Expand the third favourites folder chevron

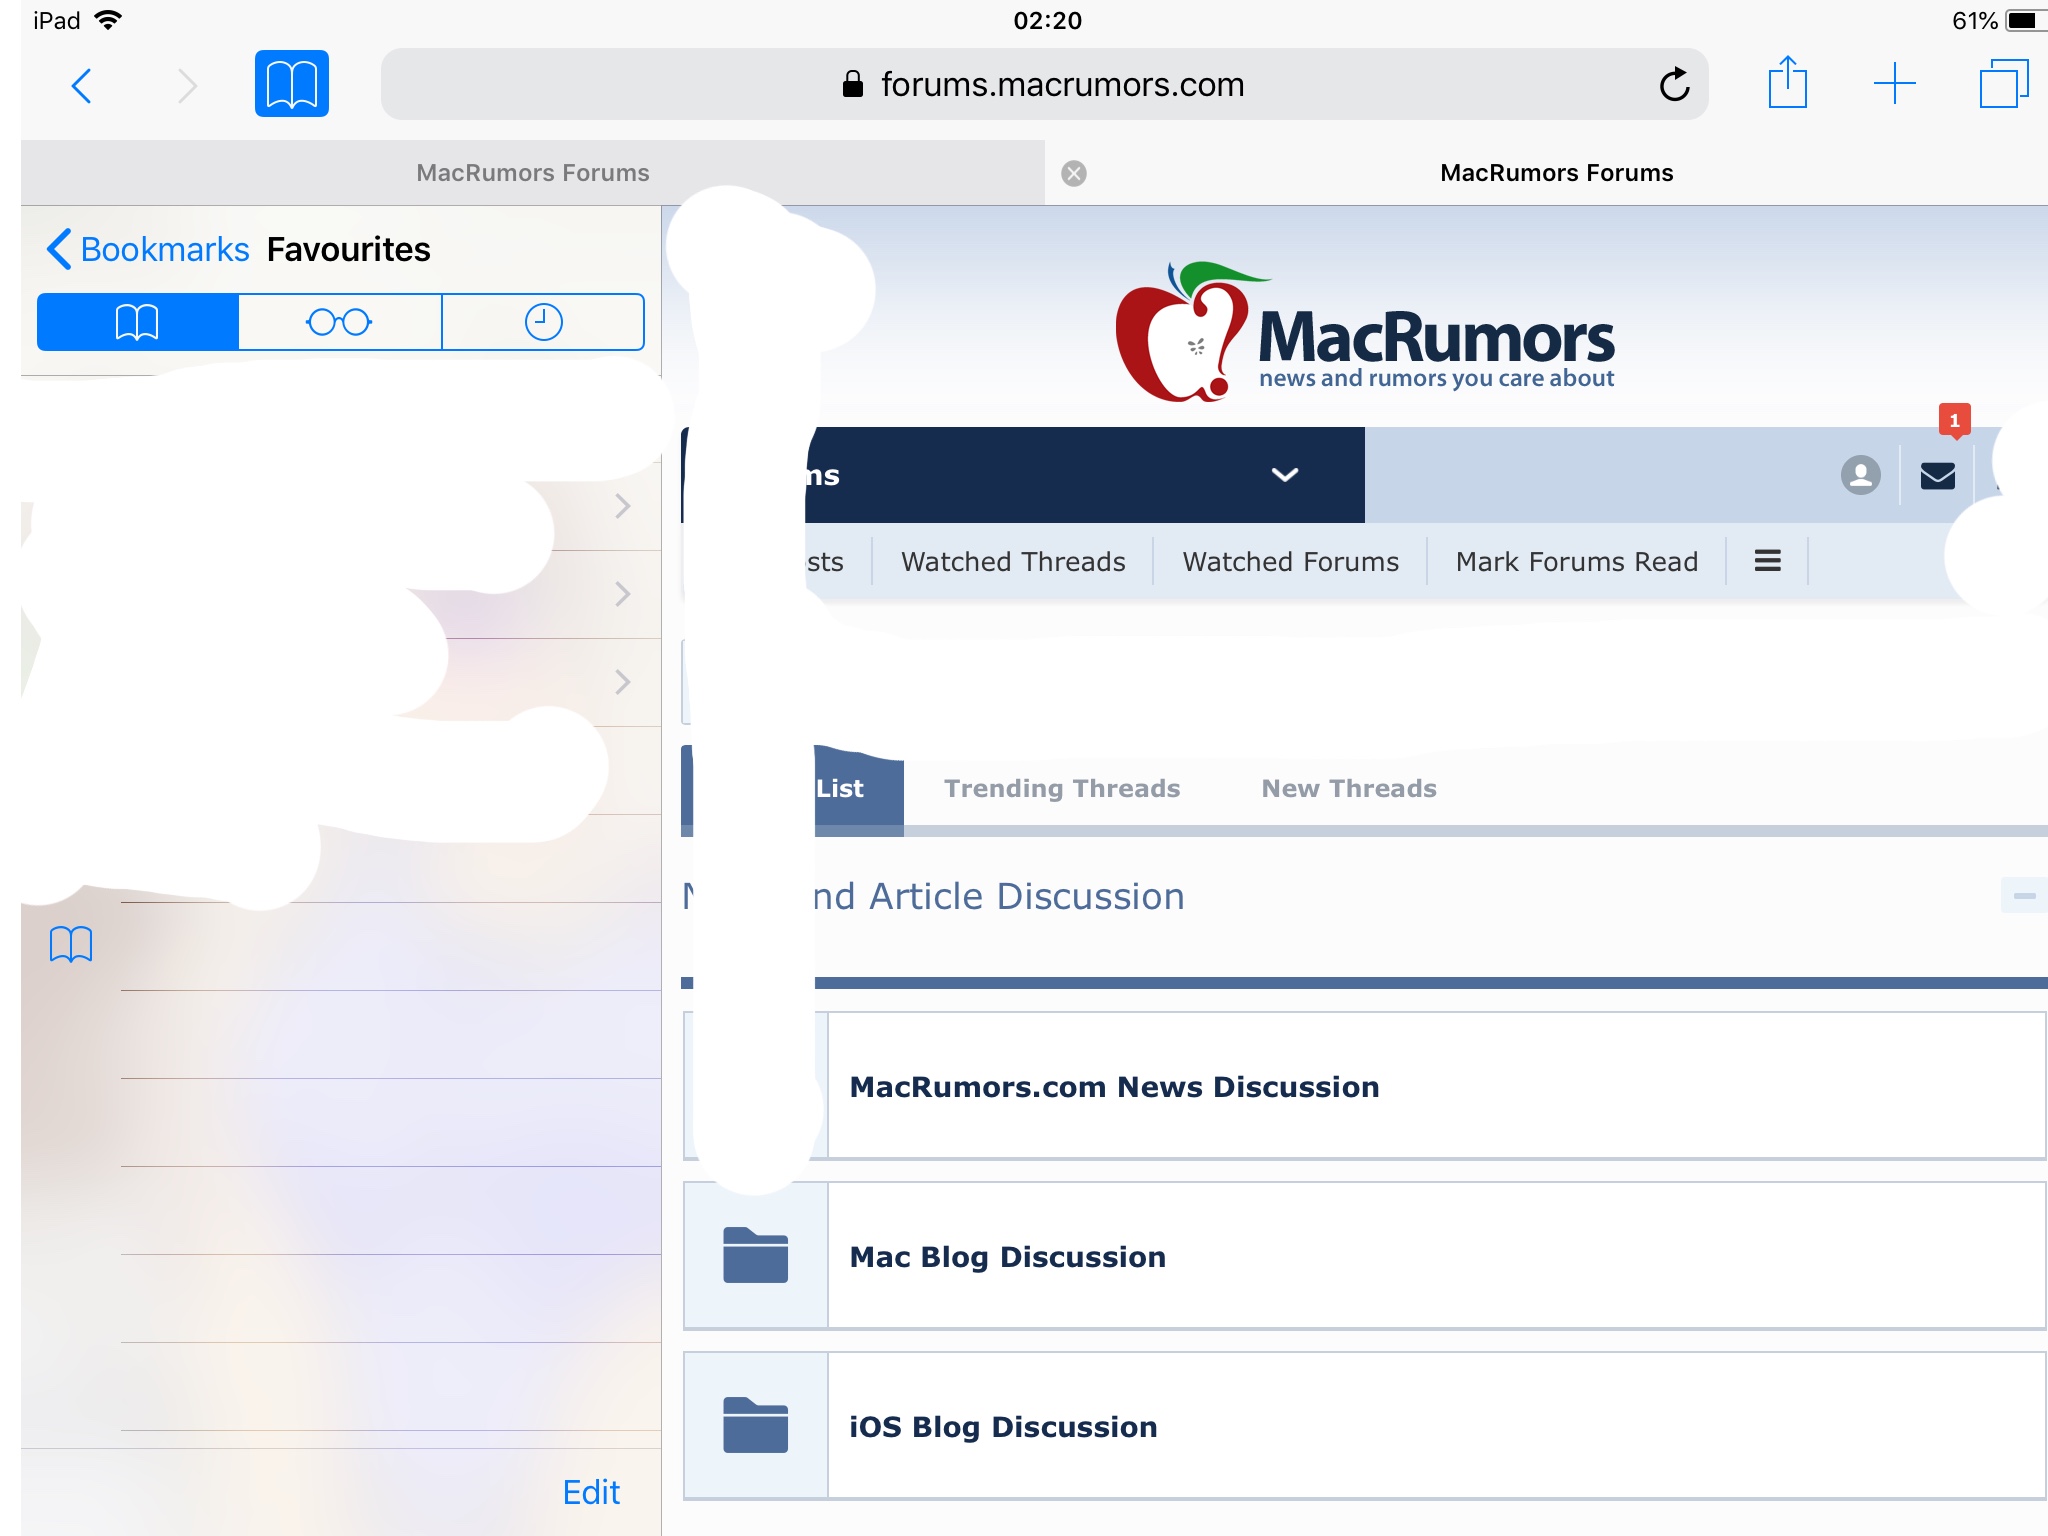(622, 682)
